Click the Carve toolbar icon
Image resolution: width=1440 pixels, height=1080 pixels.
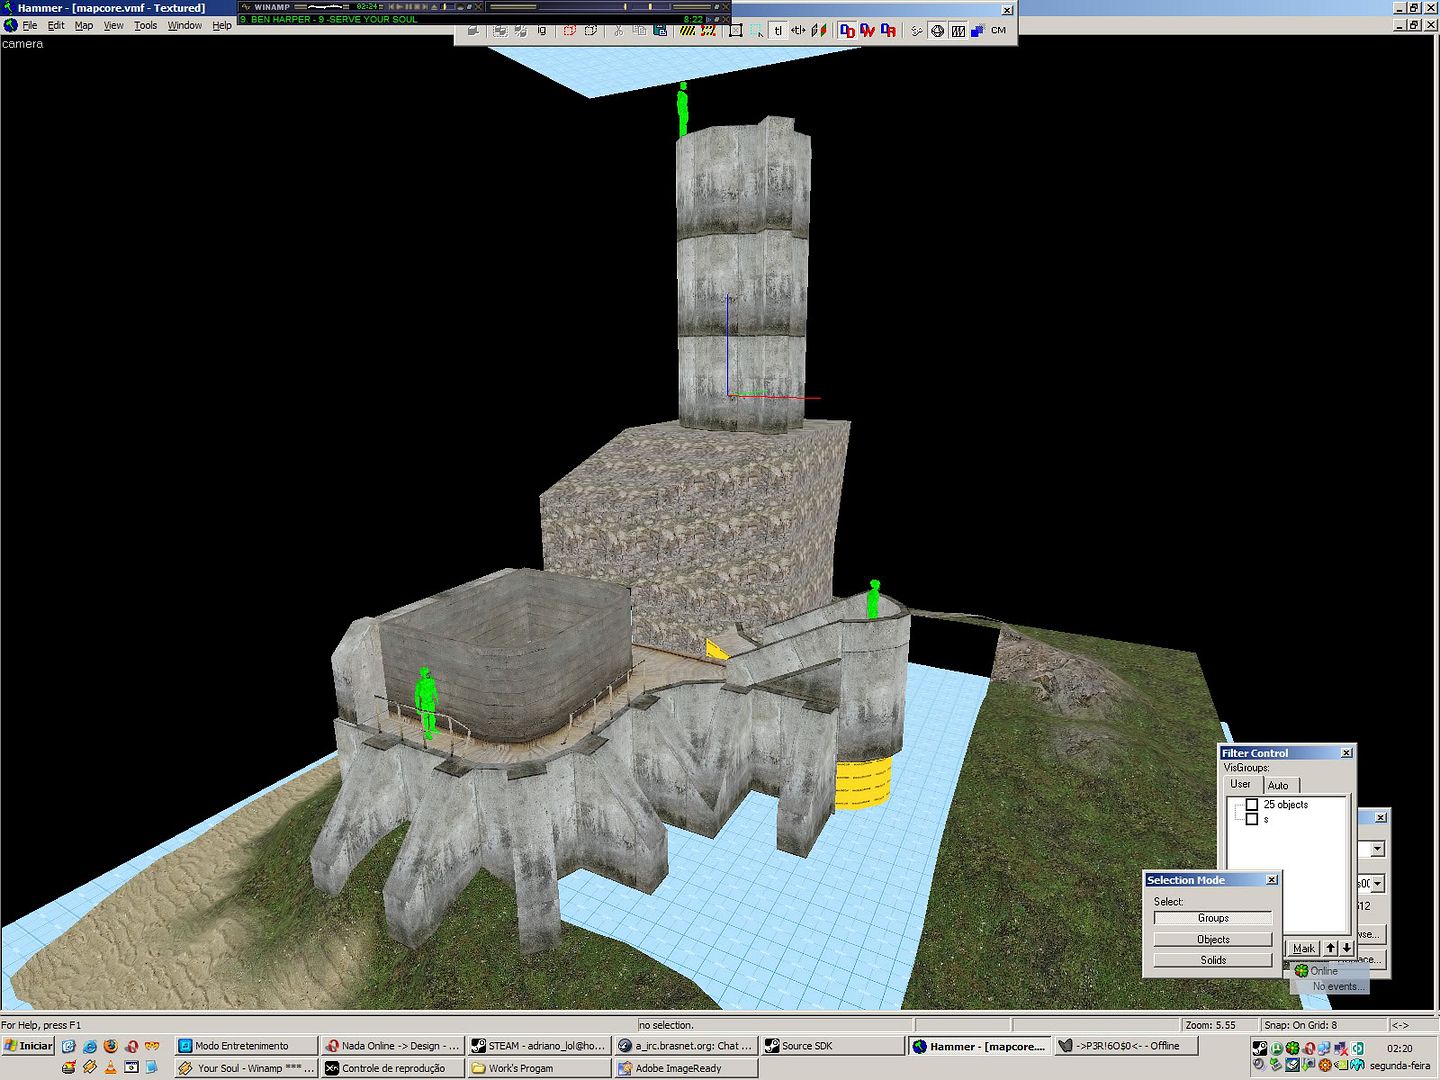[x=474, y=30]
